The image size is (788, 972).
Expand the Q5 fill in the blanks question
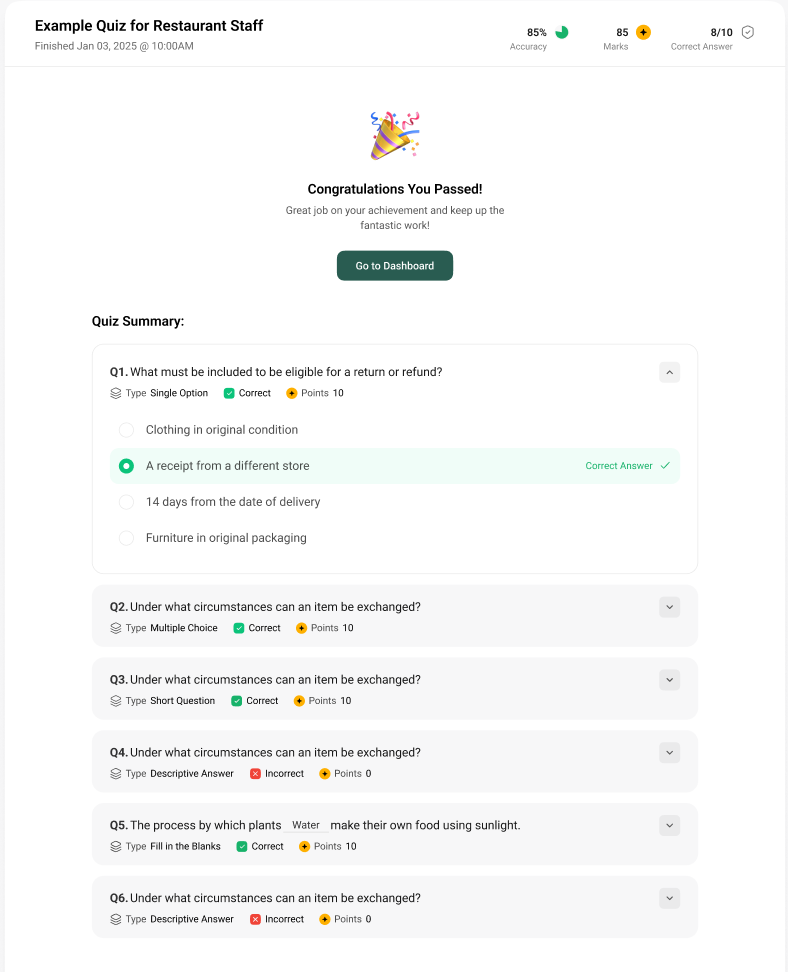(670, 825)
